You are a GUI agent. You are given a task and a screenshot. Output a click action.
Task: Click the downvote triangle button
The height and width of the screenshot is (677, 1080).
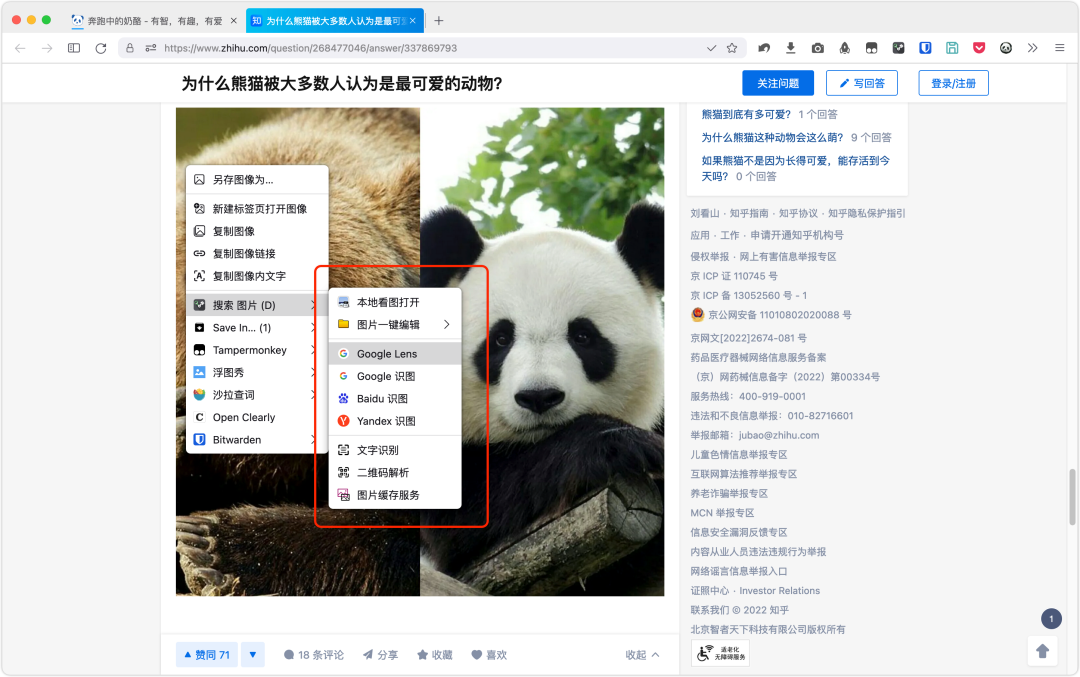(x=253, y=654)
